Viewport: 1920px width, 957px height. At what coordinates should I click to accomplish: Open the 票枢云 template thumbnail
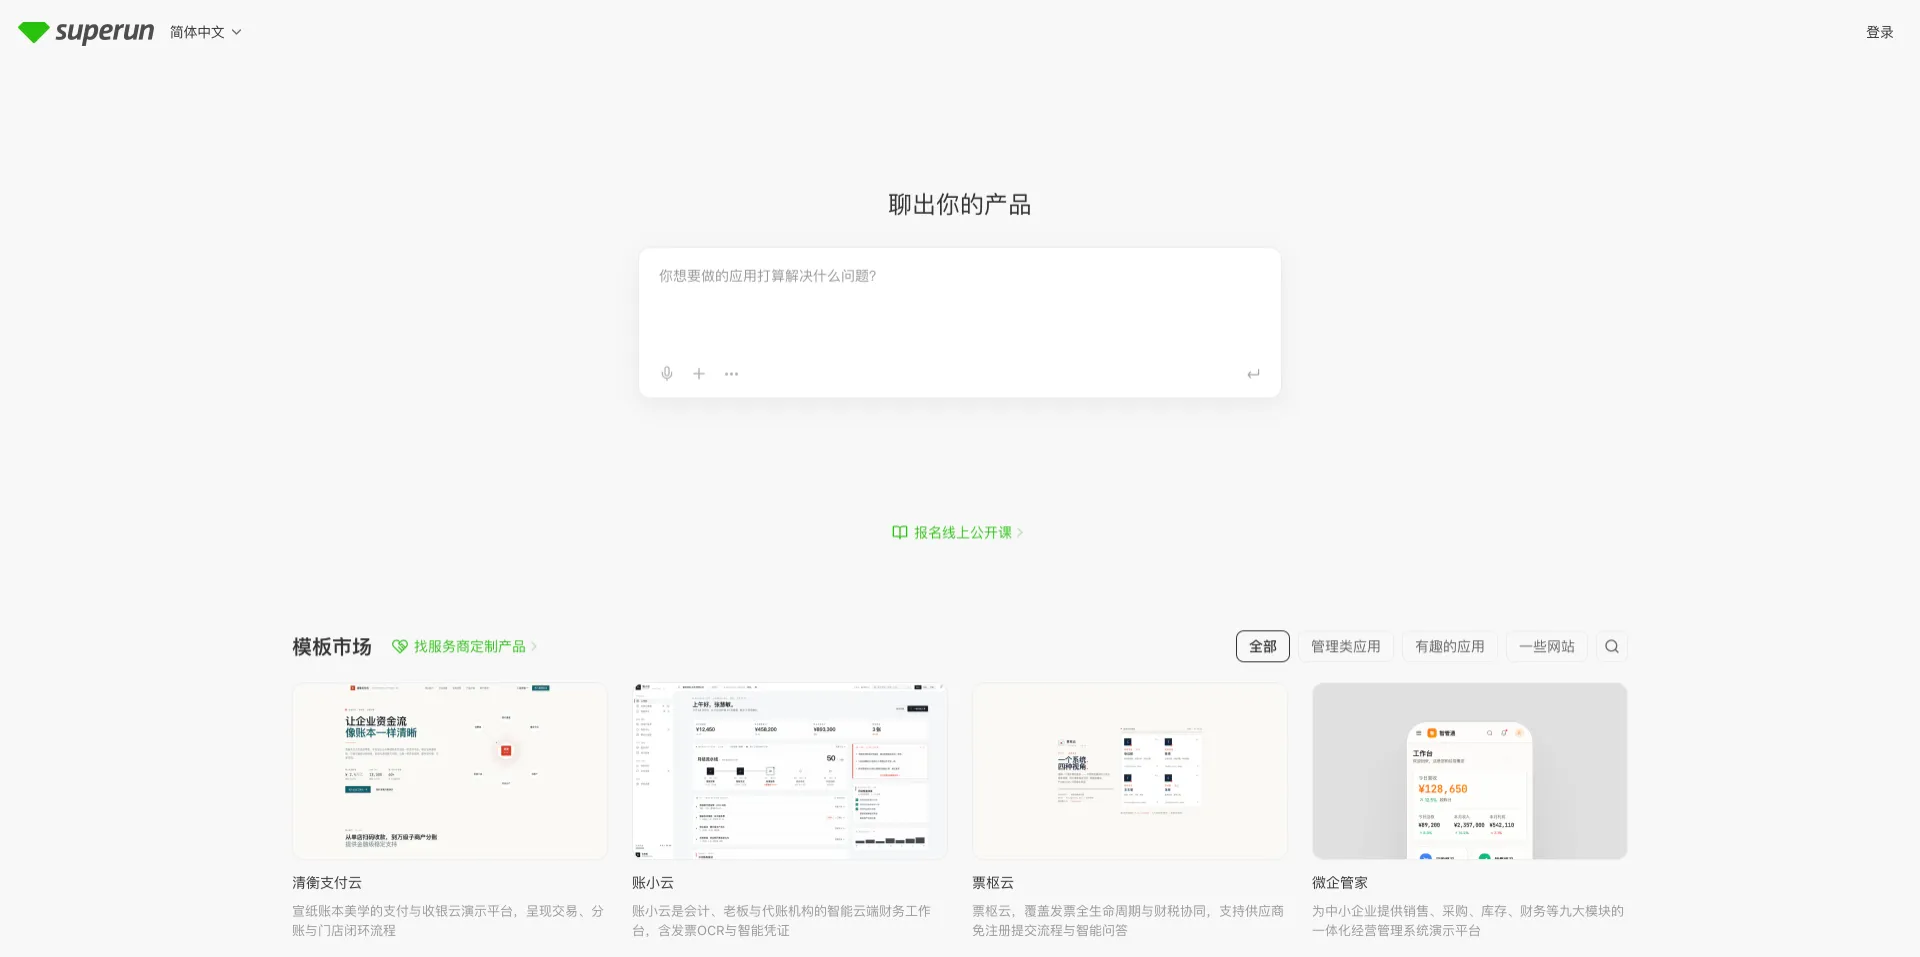tap(1130, 771)
